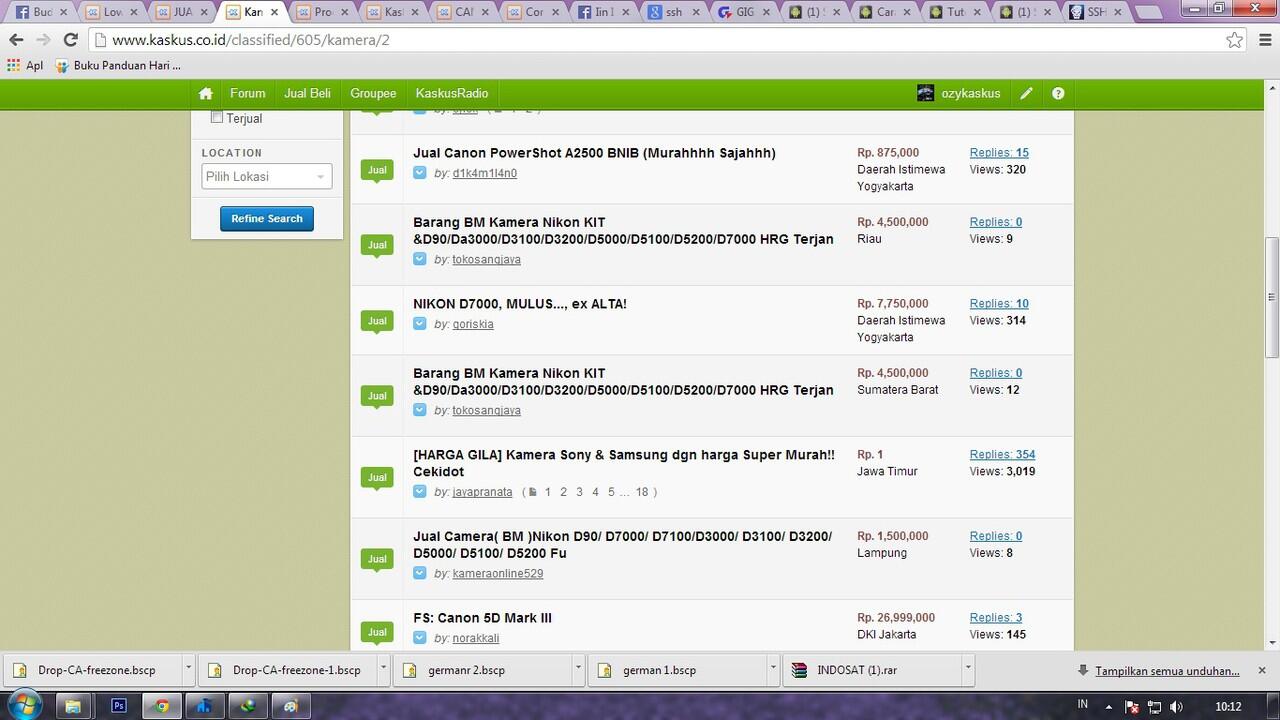This screenshot has width=1280, height=720.
Task: Open Windows Start menu
Action: (x=24, y=705)
